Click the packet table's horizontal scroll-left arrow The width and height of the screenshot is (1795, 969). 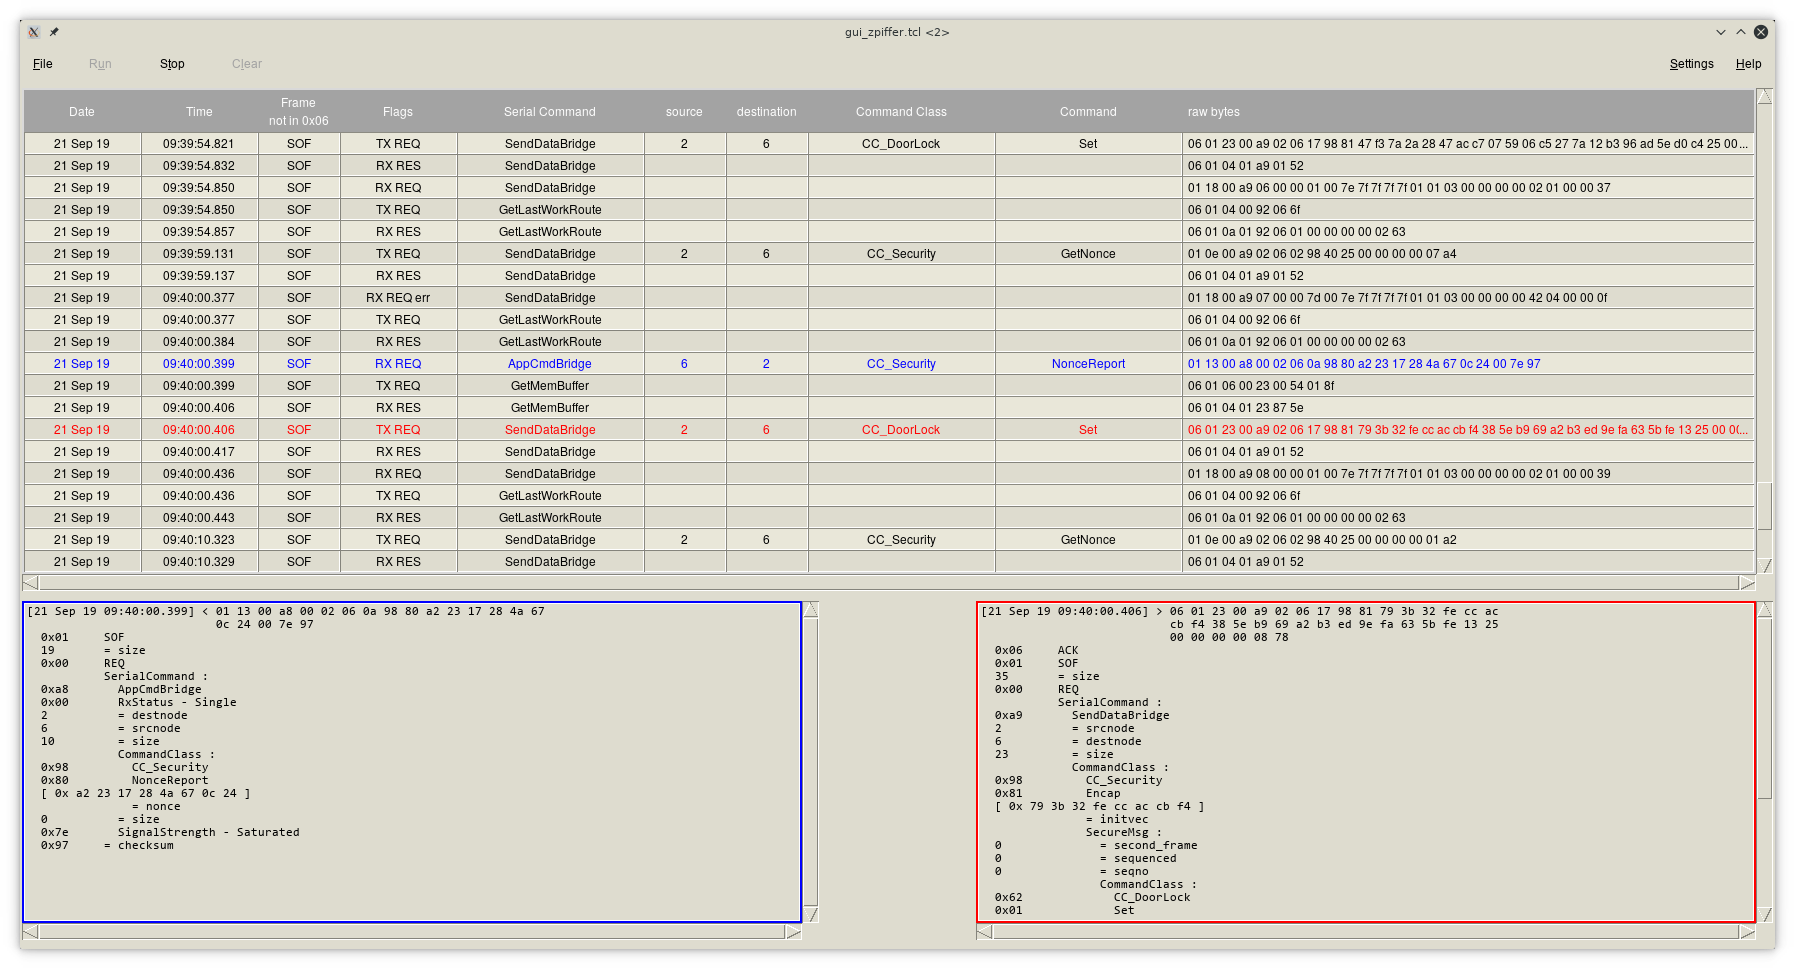tap(31, 583)
